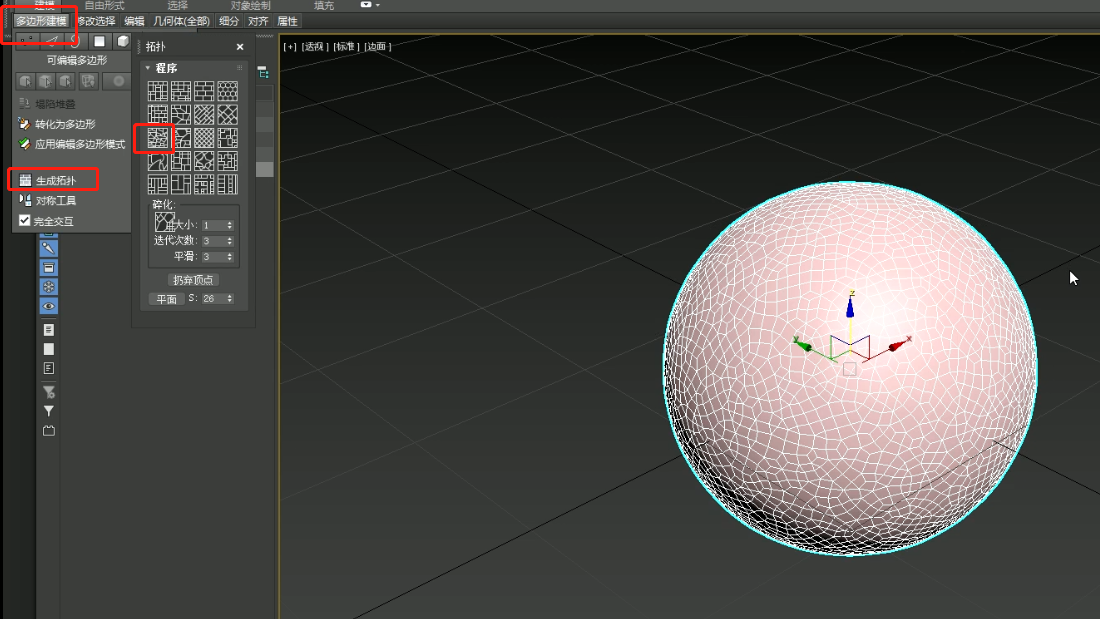
Task: Open the 细分 tab
Action: [x=229, y=21]
